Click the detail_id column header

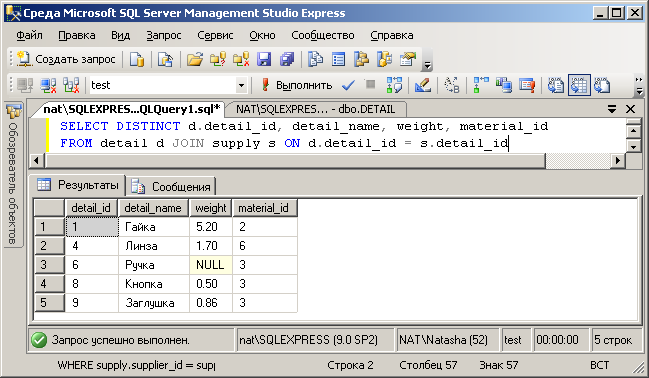click(91, 208)
